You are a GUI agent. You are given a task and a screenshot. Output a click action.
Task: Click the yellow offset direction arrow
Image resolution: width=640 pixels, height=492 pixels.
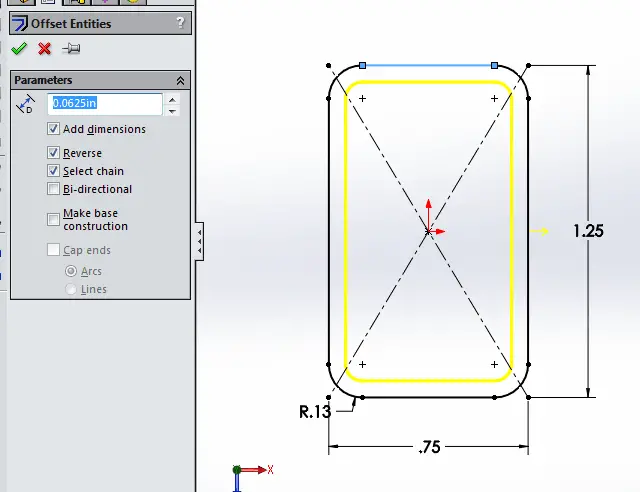539,232
